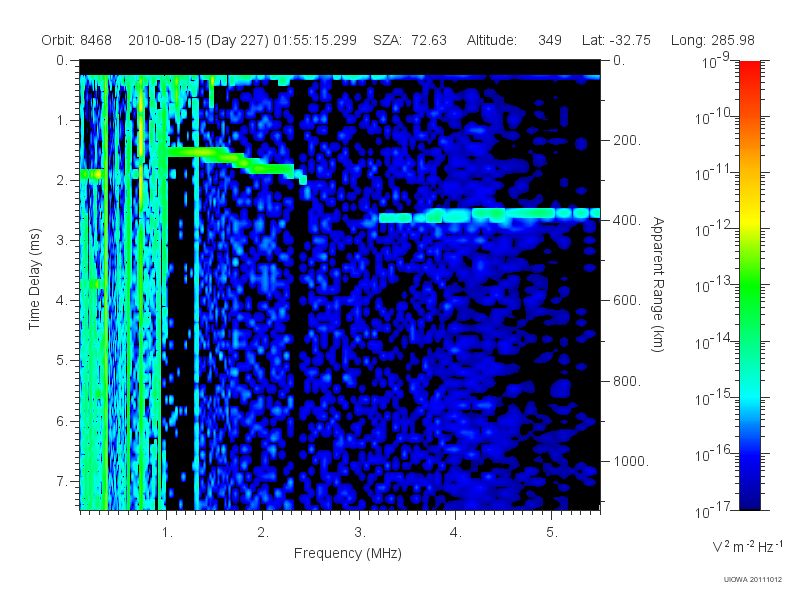
Task: Click the Altitude: 349 header text
Action: (514, 40)
